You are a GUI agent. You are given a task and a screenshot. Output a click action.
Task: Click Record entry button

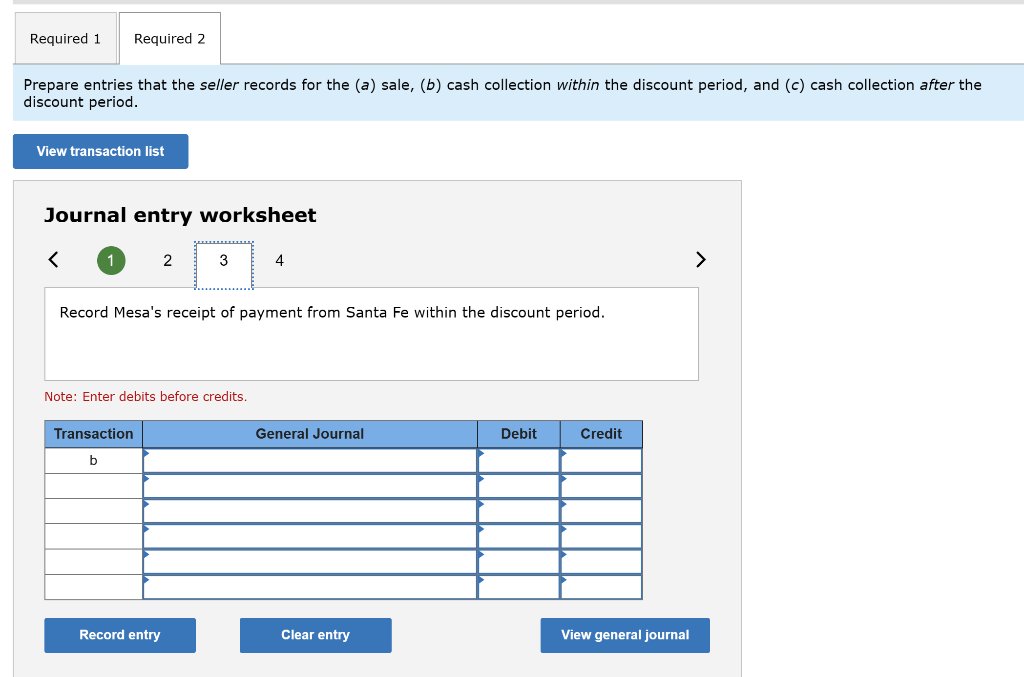pos(120,635)
